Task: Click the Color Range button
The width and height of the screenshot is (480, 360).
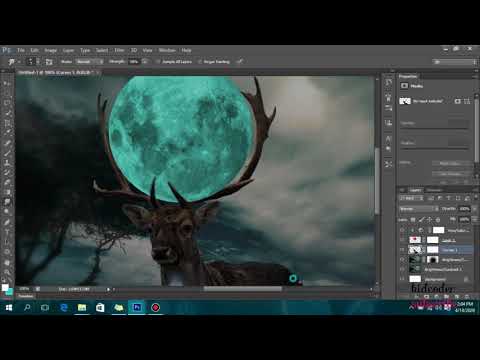Action: [450, 173]
